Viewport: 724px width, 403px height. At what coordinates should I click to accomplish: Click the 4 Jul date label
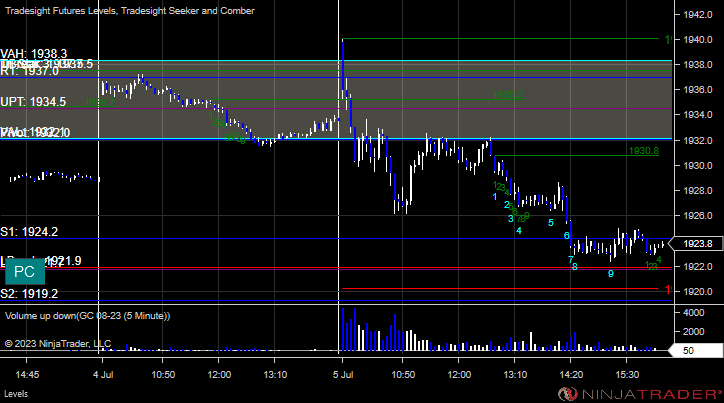(x=103, y=374)
